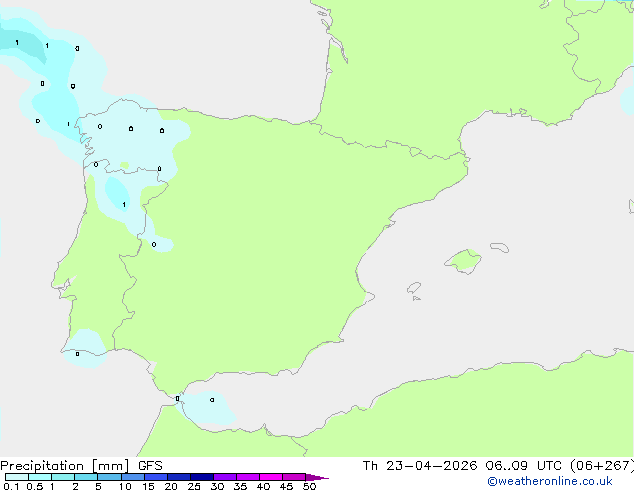Select the dark navy 25 to 30 mm swatch
634x490 pixels.
202,477
